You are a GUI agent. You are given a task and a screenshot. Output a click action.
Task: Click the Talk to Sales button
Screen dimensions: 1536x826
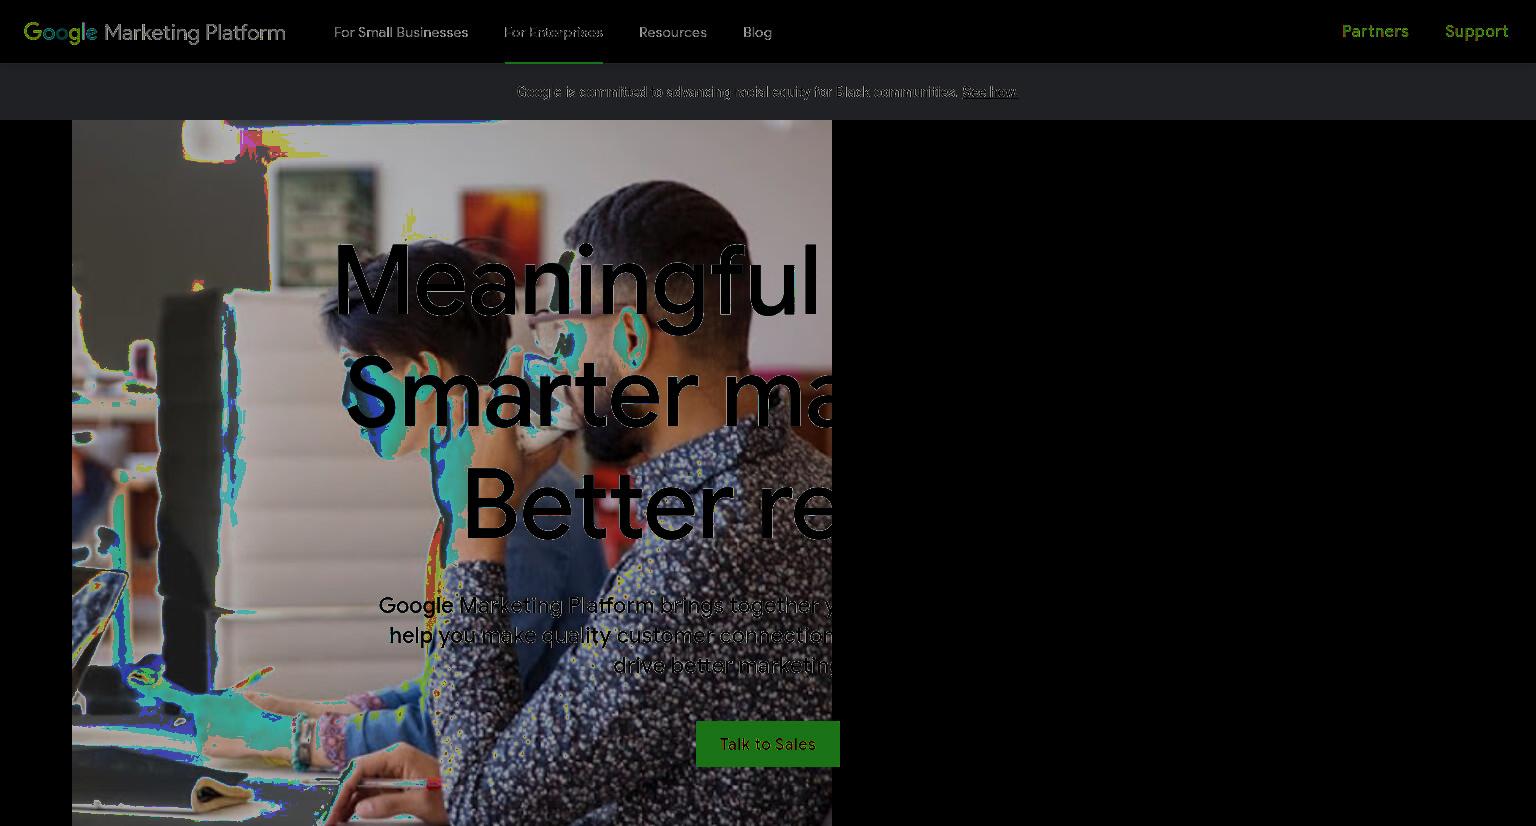tap(768, 744)
